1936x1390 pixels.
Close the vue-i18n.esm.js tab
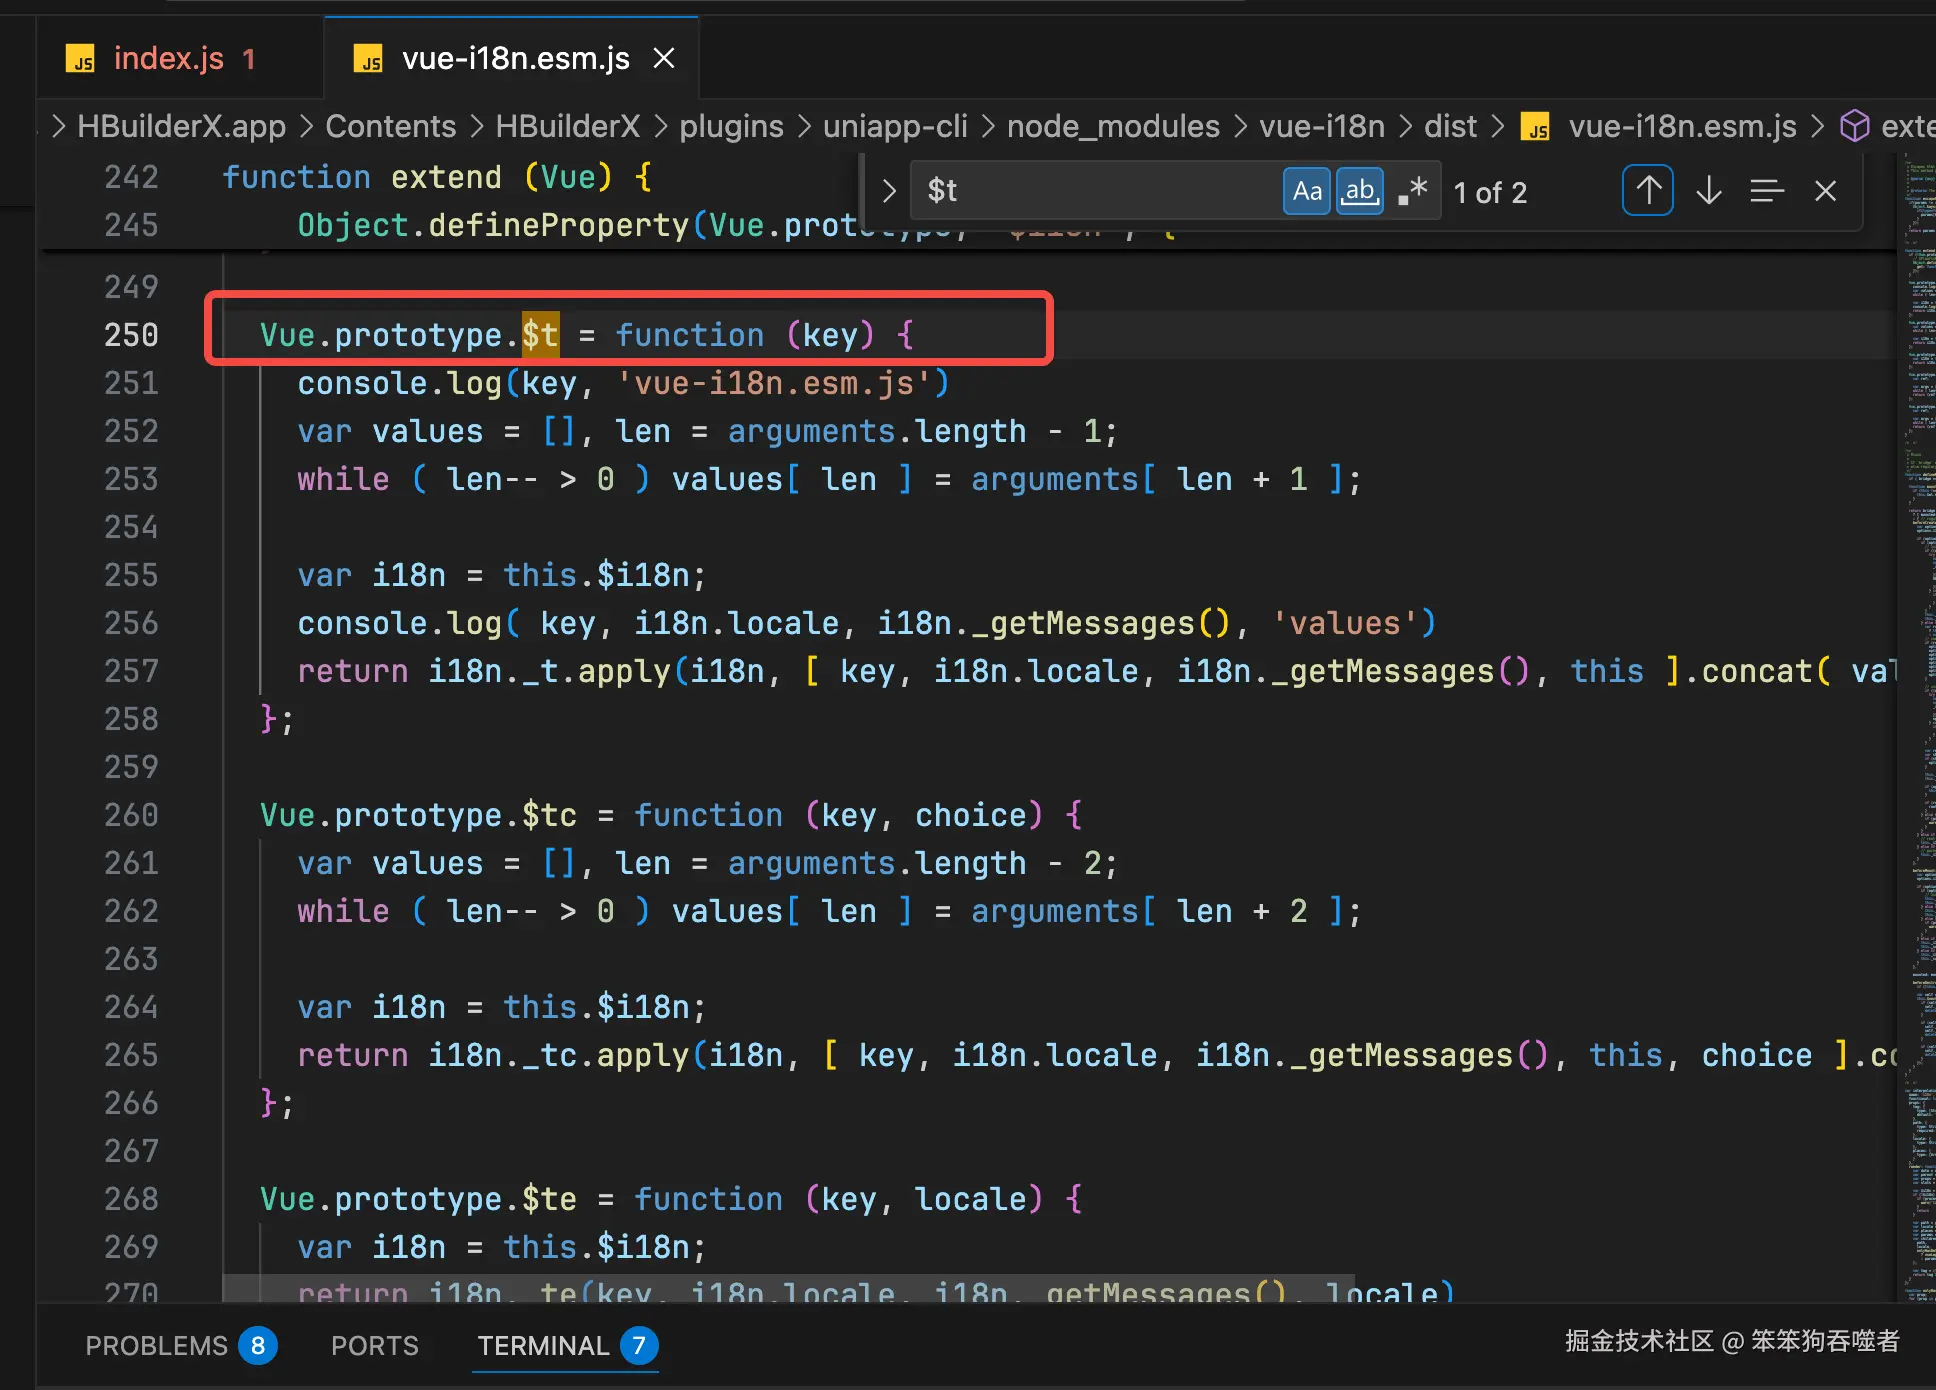click(664, 59)
